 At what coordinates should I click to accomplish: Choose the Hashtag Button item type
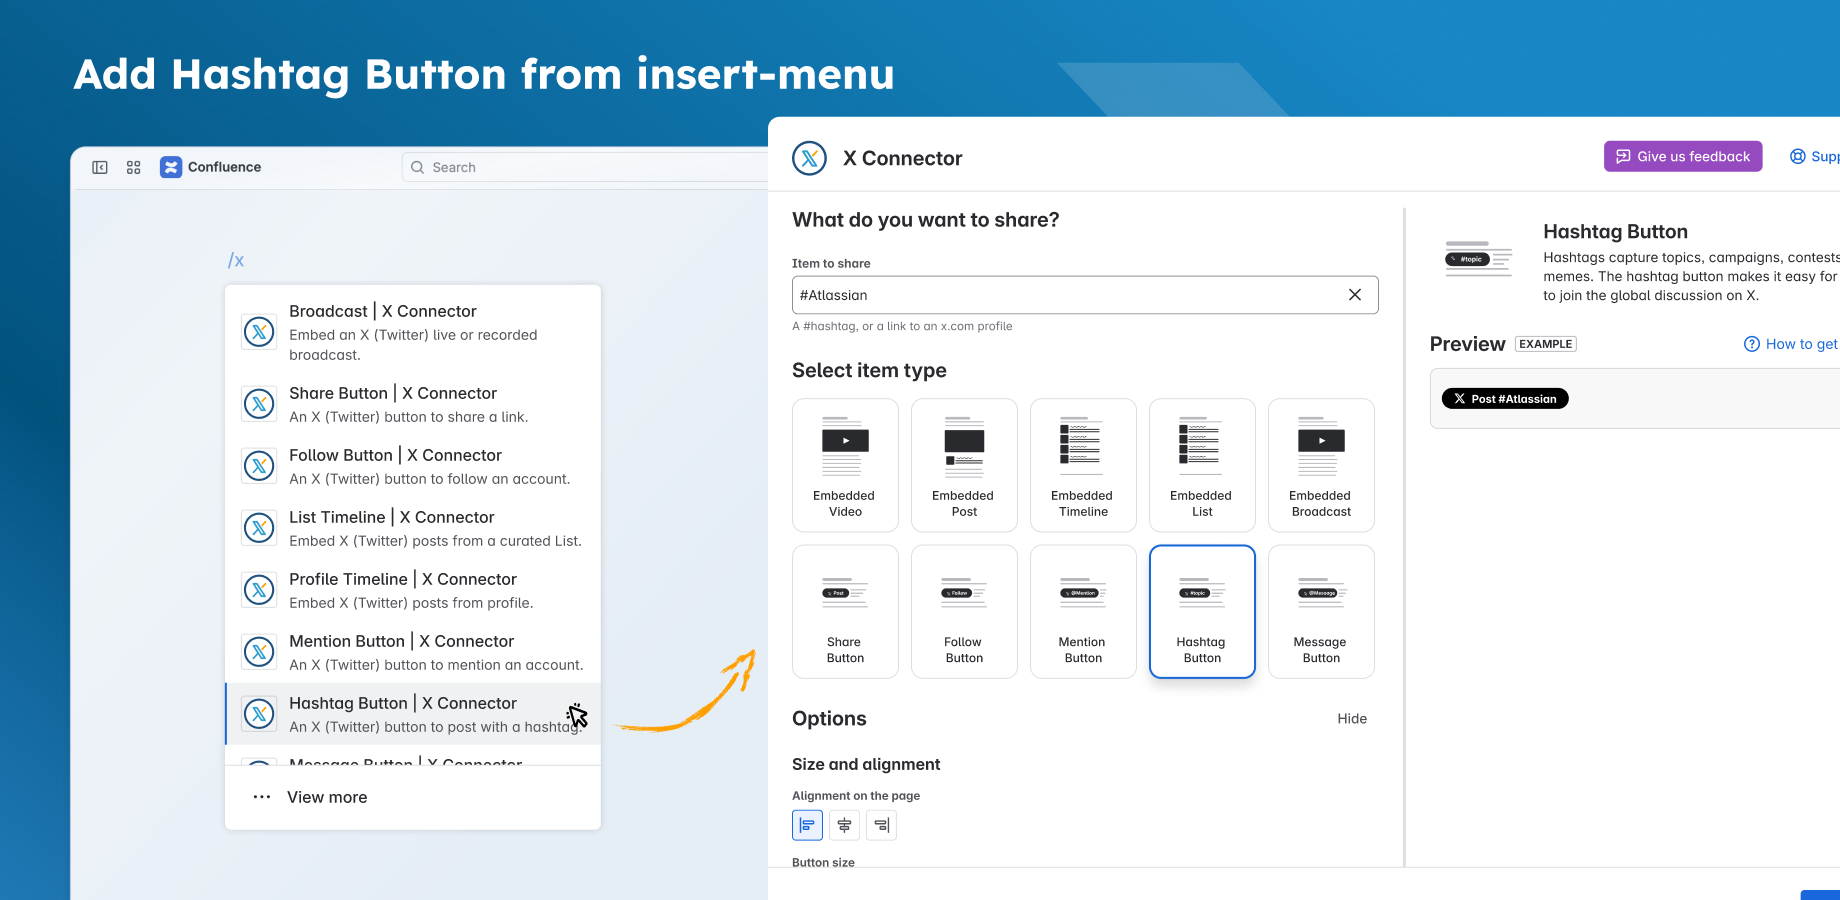tap(1202, 612)
